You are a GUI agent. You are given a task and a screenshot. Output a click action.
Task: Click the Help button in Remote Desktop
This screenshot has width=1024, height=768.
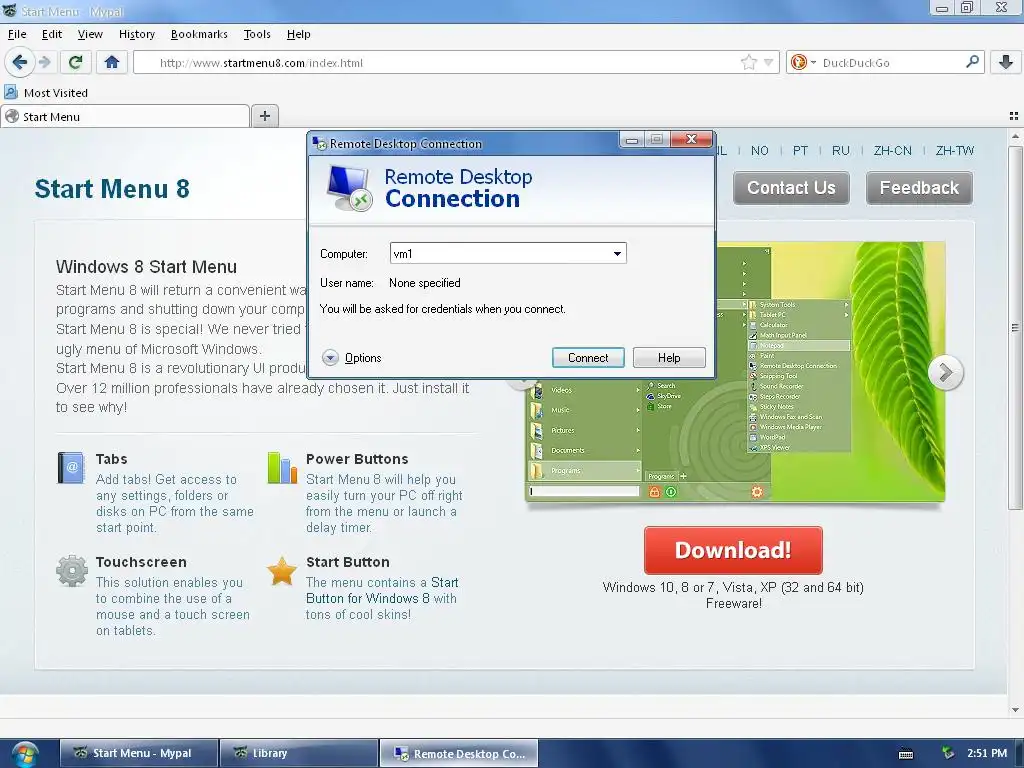click(669, 358)
